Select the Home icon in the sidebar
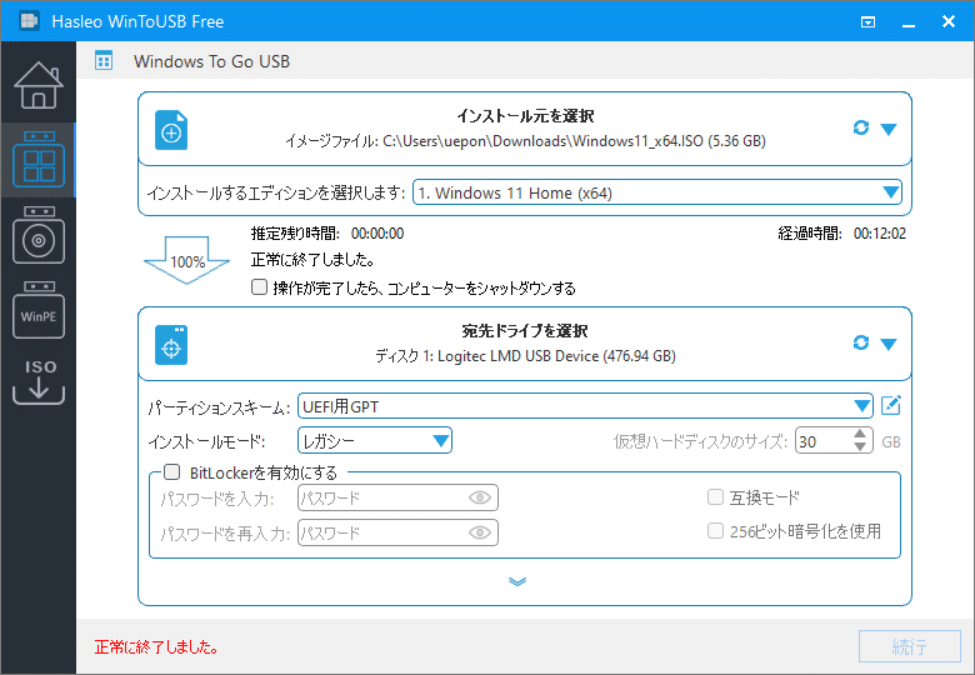This screenshot has height=675, width=975. click(37, 85)
